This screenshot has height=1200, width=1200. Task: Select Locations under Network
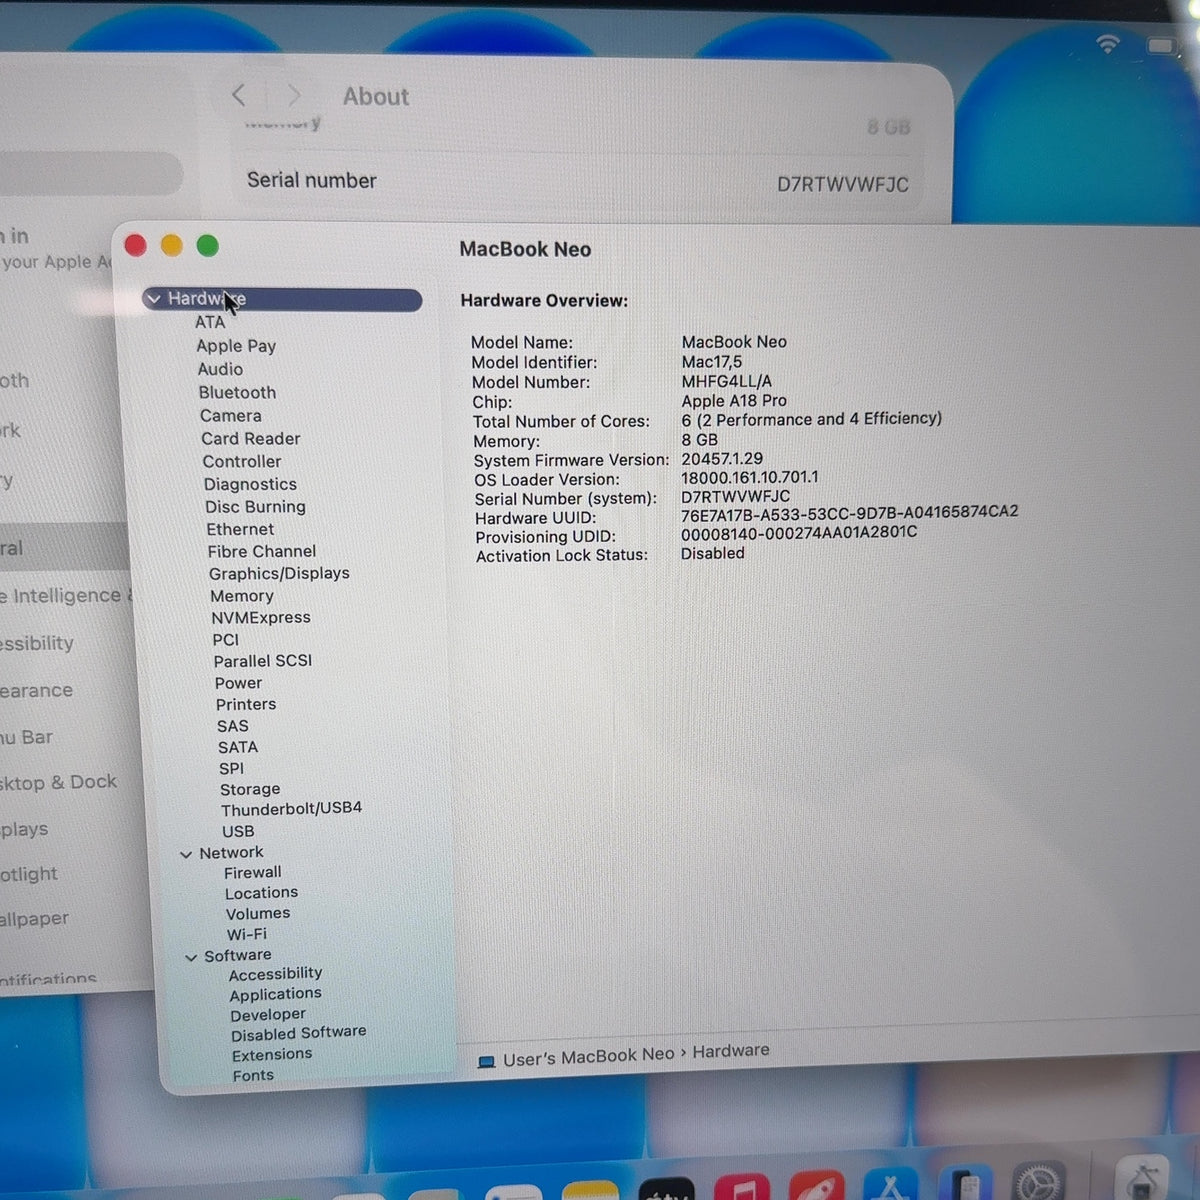pyautogui.click(x=261, y=893)
